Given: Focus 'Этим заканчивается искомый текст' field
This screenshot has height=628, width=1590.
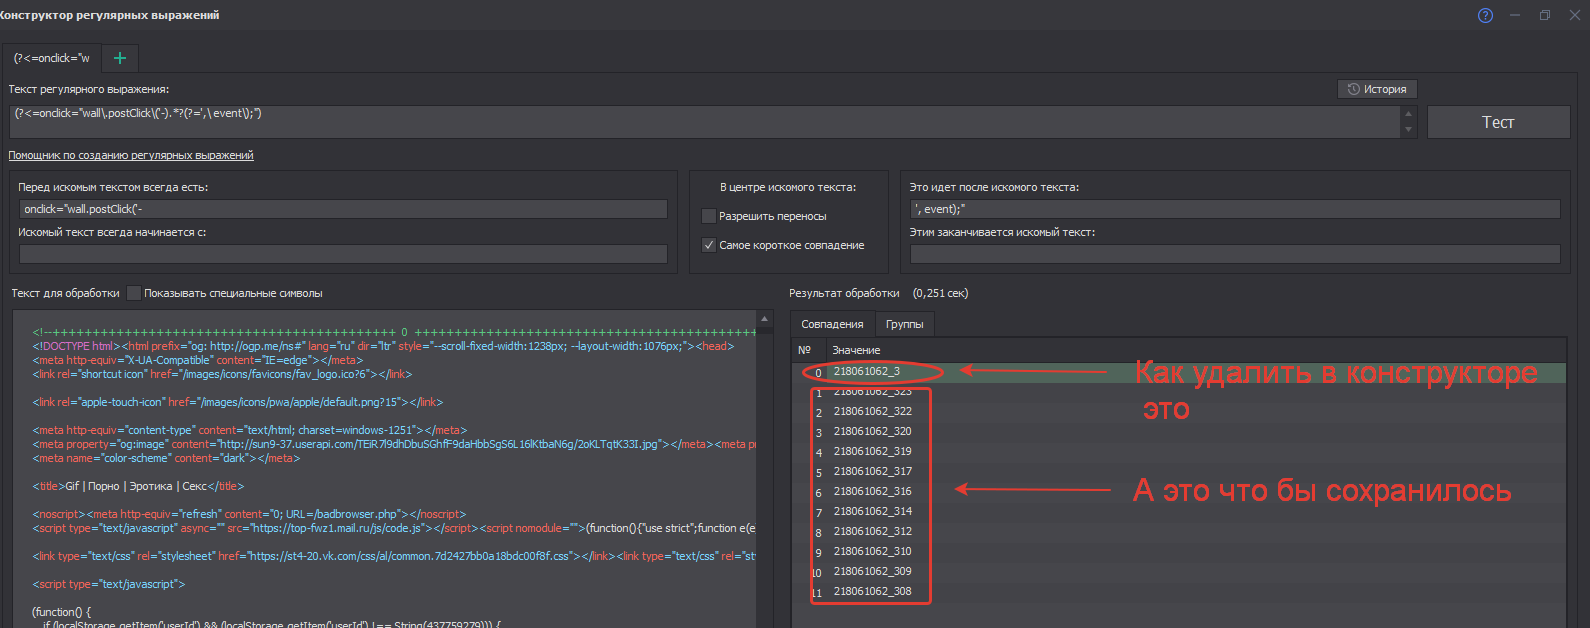Looking at the screenshot, I should (x=1234, y=254).
